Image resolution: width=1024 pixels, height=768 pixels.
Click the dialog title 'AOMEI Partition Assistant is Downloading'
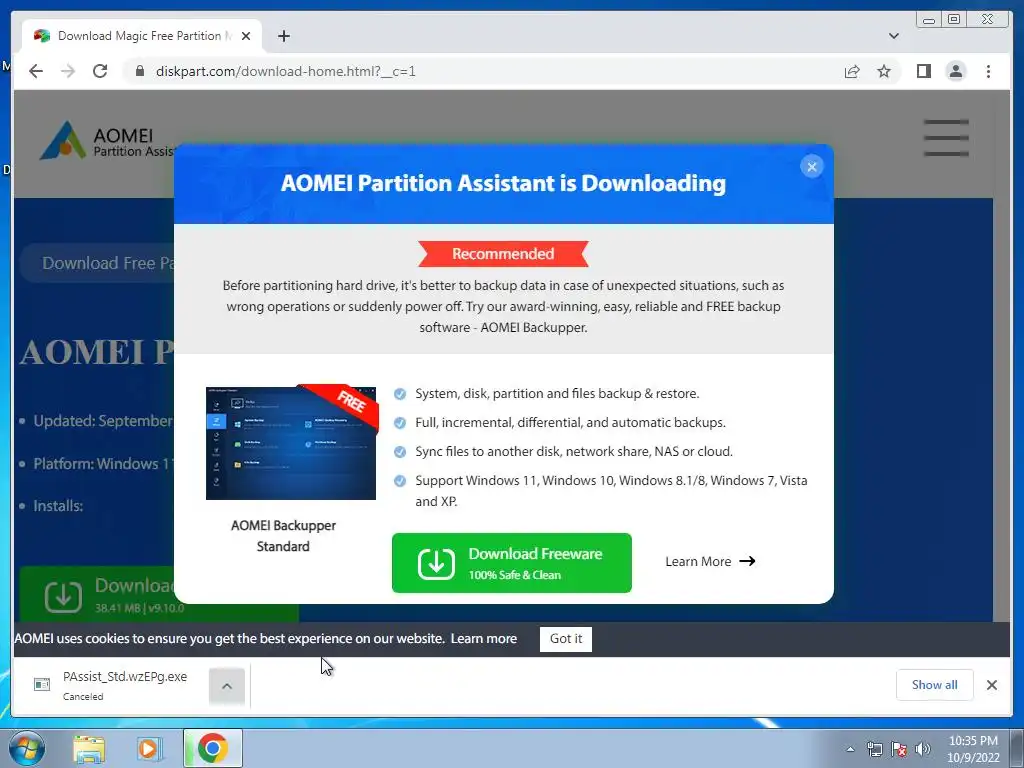pos(503,184)
